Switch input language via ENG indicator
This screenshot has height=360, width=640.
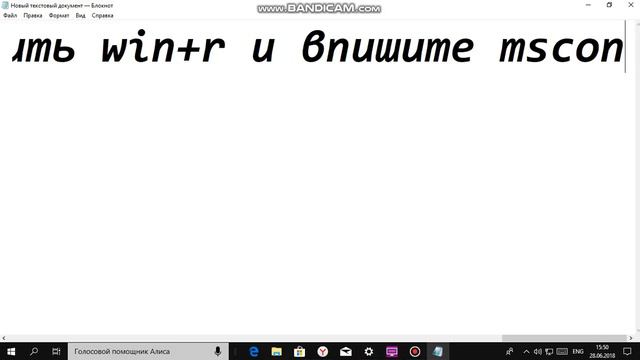[x=578, y=351]
